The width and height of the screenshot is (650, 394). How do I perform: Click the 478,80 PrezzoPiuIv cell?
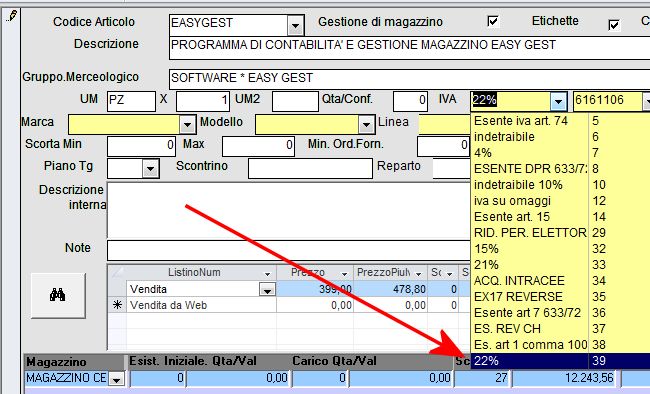click(390, 289)
